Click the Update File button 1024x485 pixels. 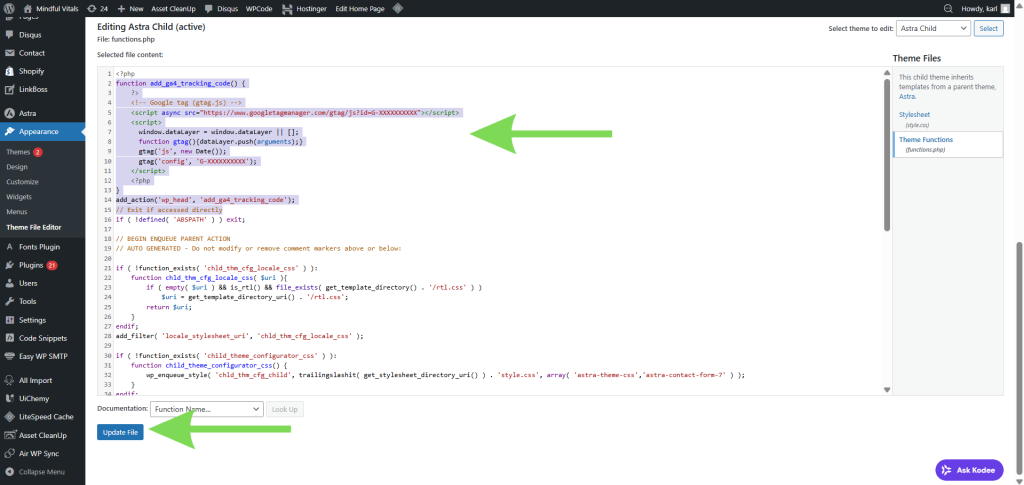click(120, 432)
